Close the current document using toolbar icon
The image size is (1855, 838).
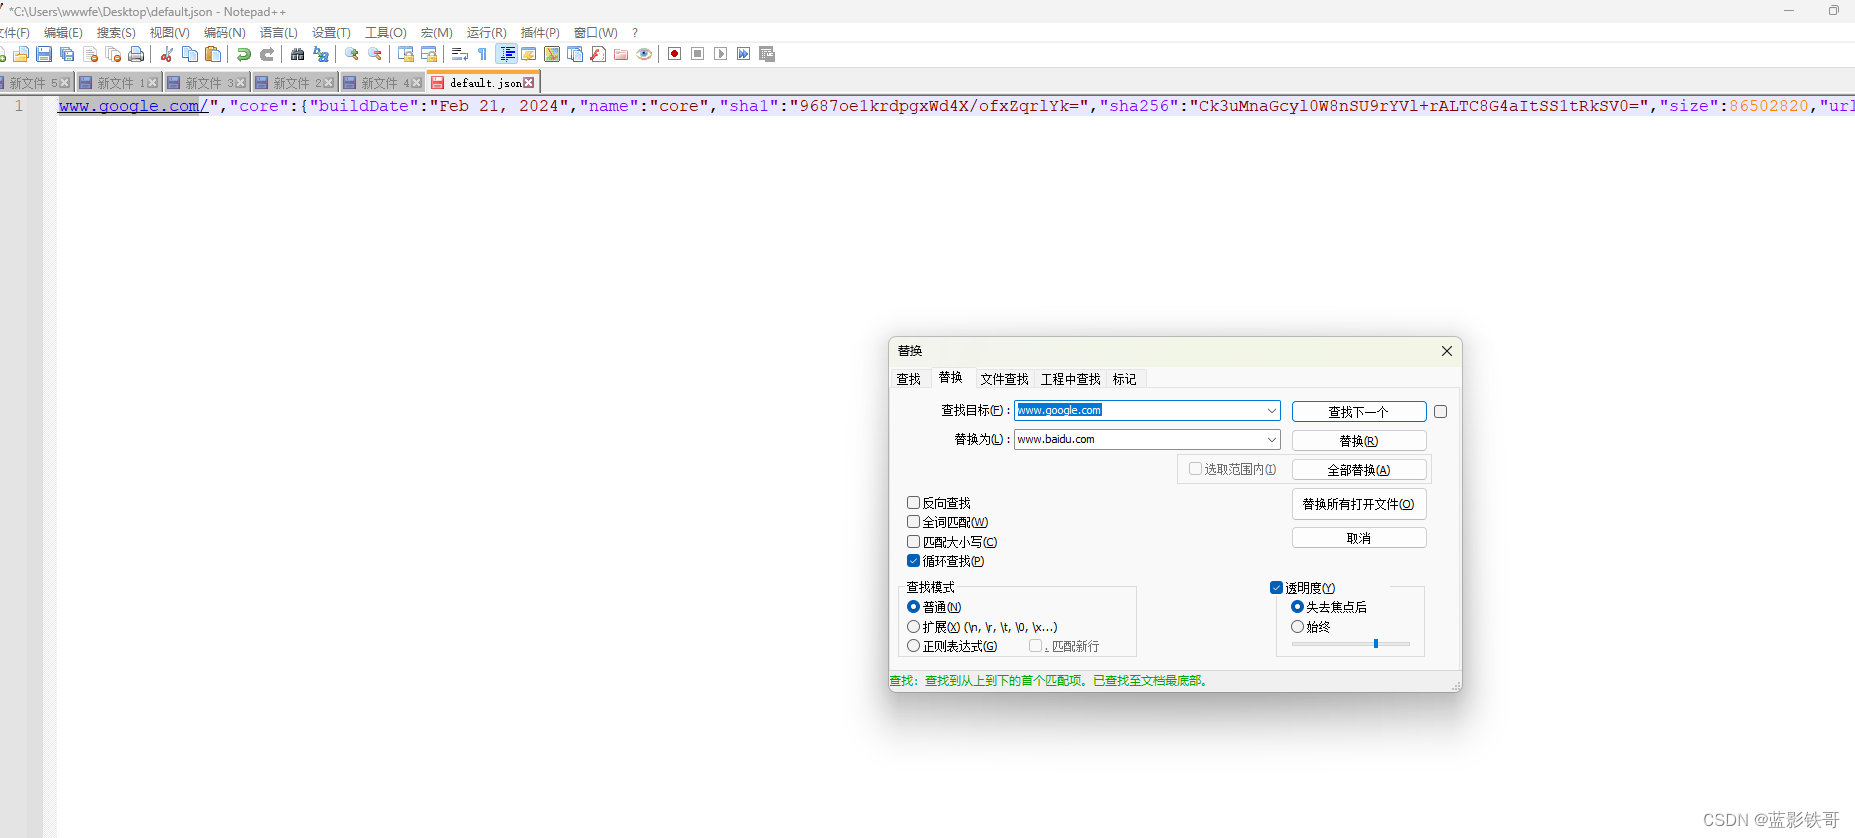coord(90,54)
